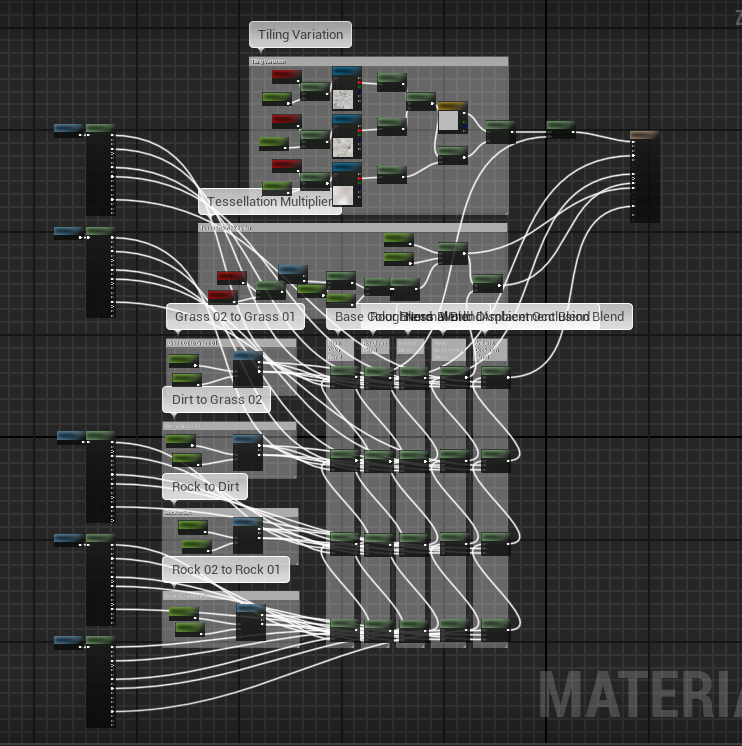
Task: Click the Rock to Dirt comment bubble
Action: [205, 487]
